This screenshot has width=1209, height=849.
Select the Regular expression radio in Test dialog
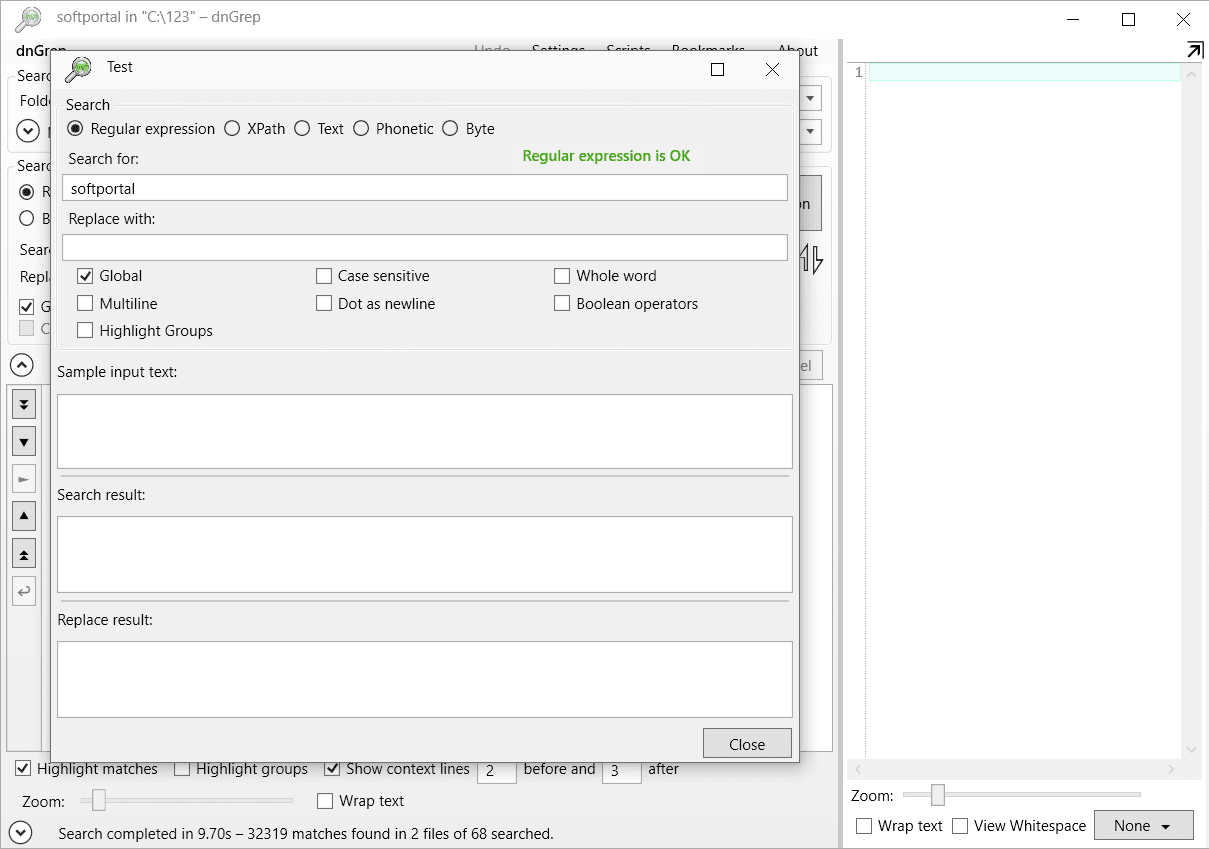click(141, 129)
